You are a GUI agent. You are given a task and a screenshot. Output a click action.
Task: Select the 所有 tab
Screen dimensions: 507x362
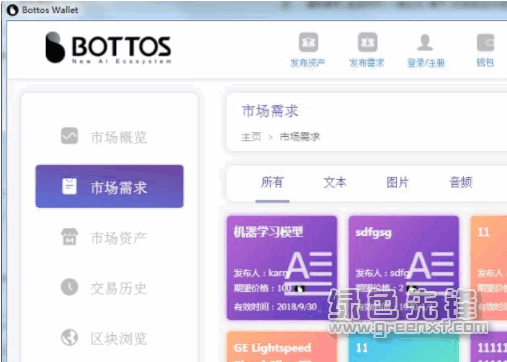coord(272,182)
